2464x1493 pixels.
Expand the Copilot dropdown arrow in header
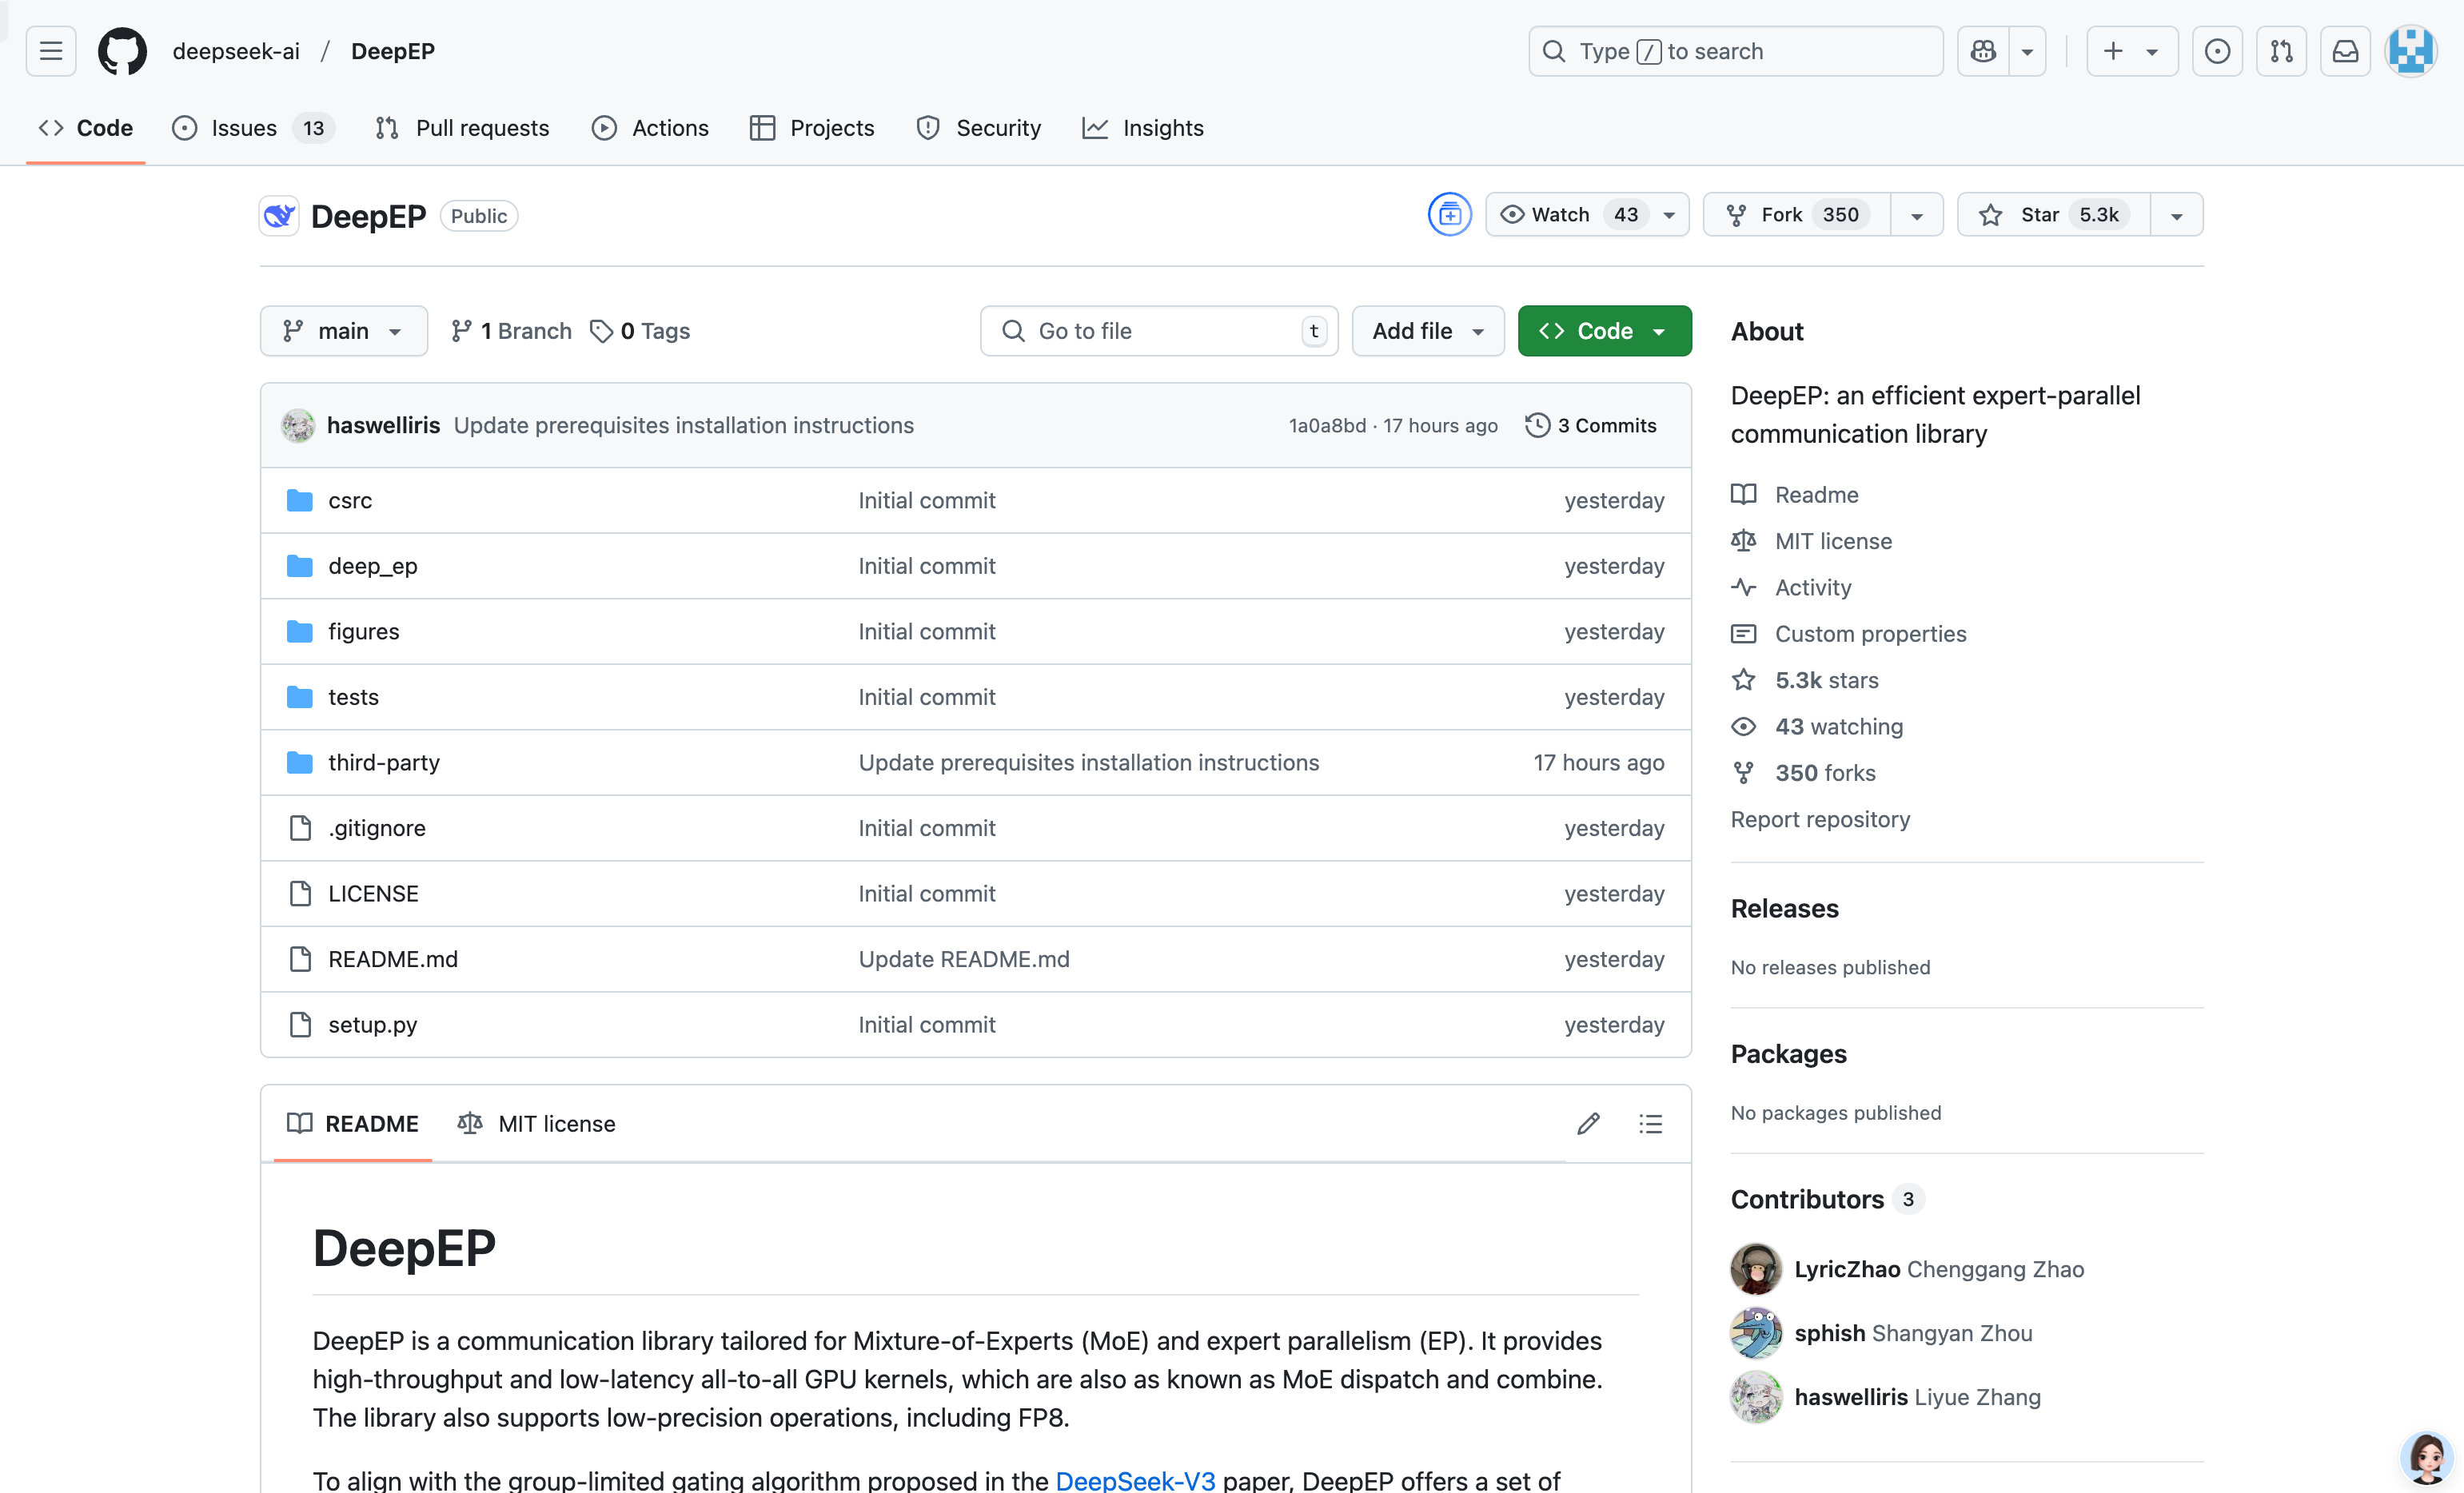point(2027,51)
